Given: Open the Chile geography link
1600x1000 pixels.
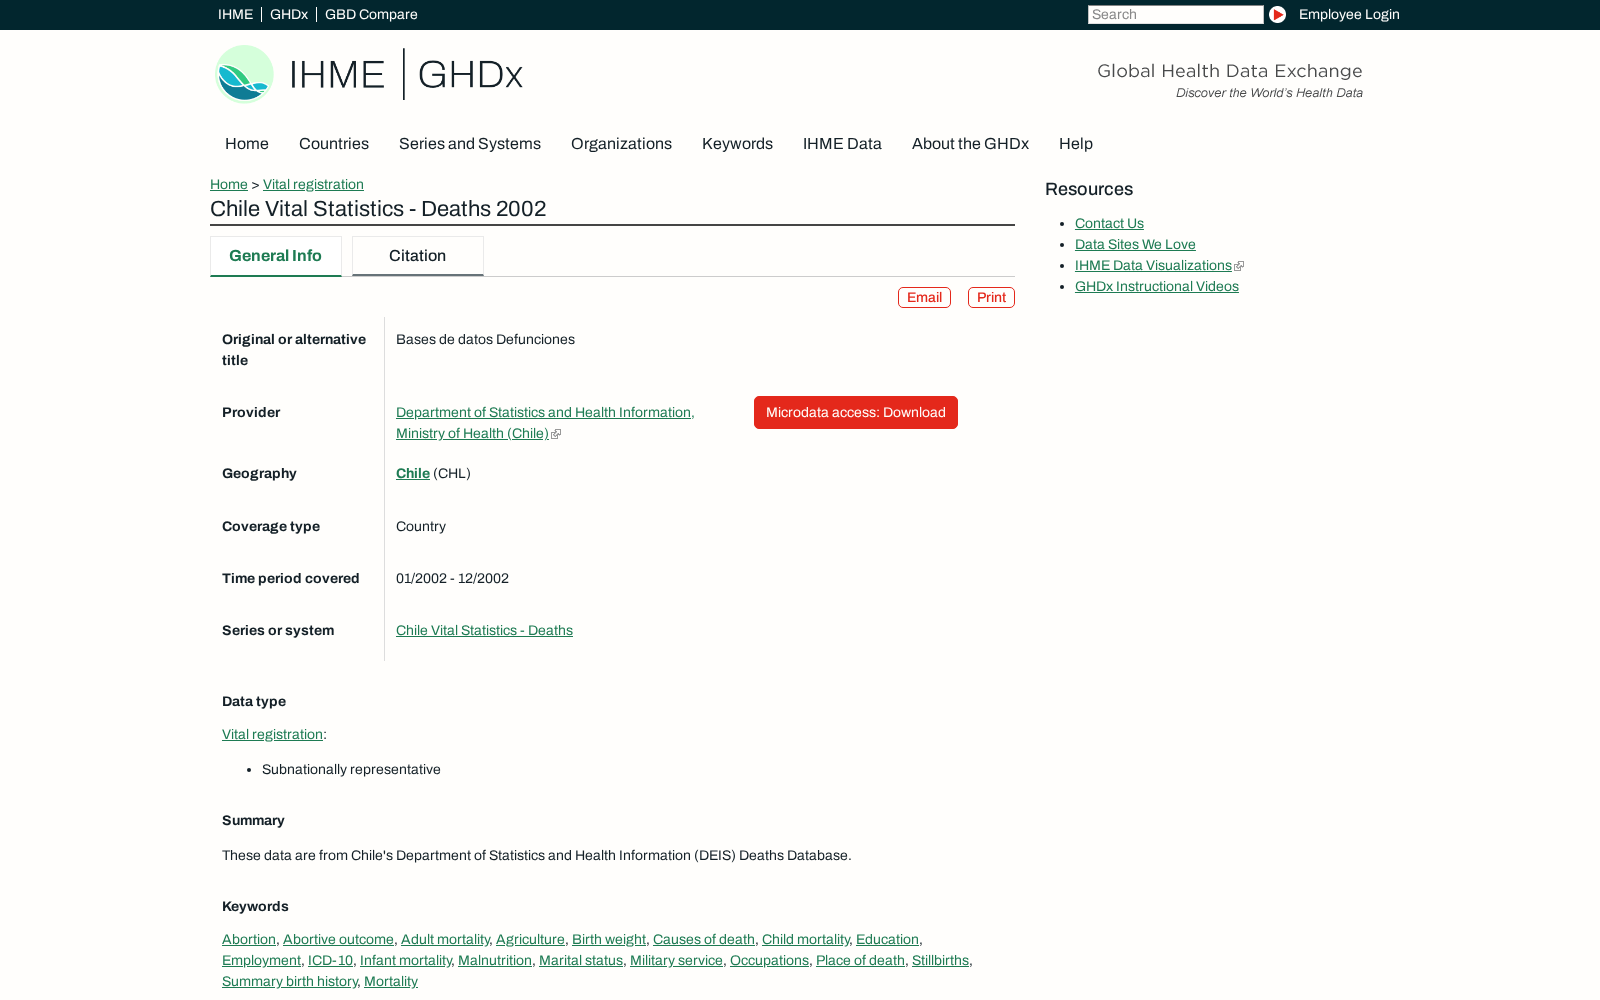Looking at the screenshot, I should click(x=413, y=474).
